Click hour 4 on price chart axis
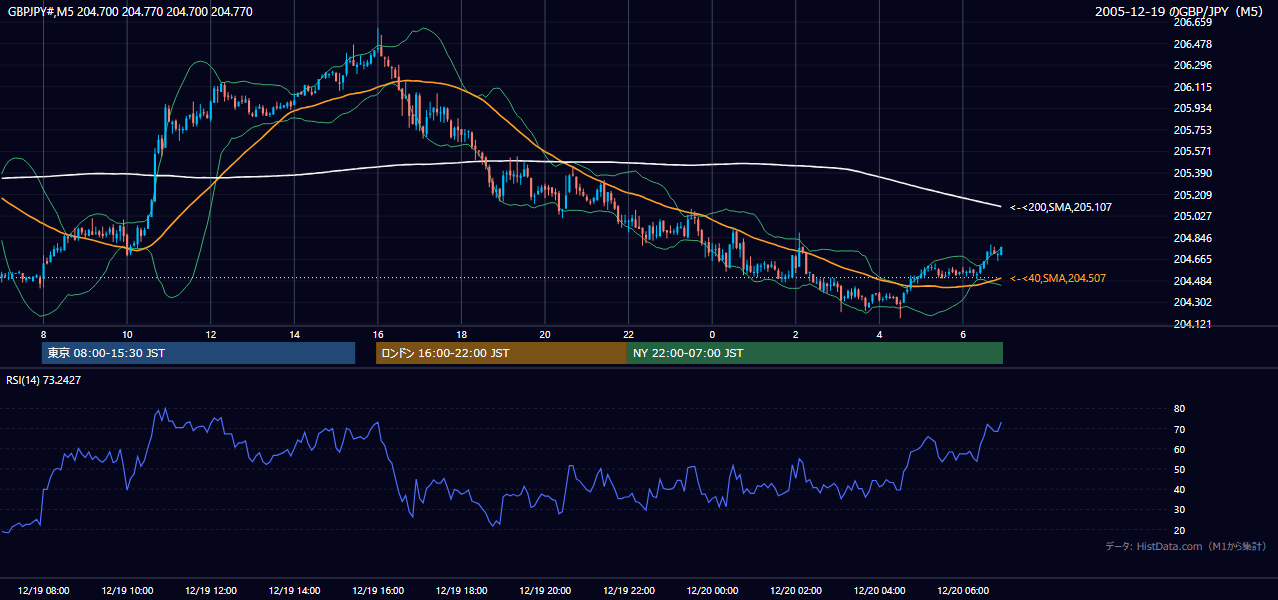This screenshot has height=600, width=1278. [879, 334]
